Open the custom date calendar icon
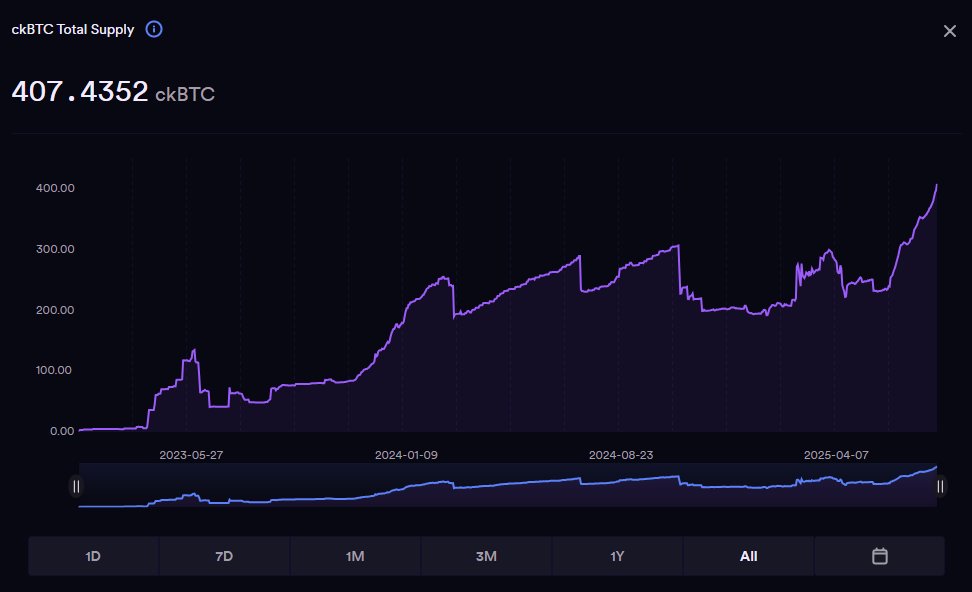The width and height of the screenshot is (972, 592). click(880, 556)
